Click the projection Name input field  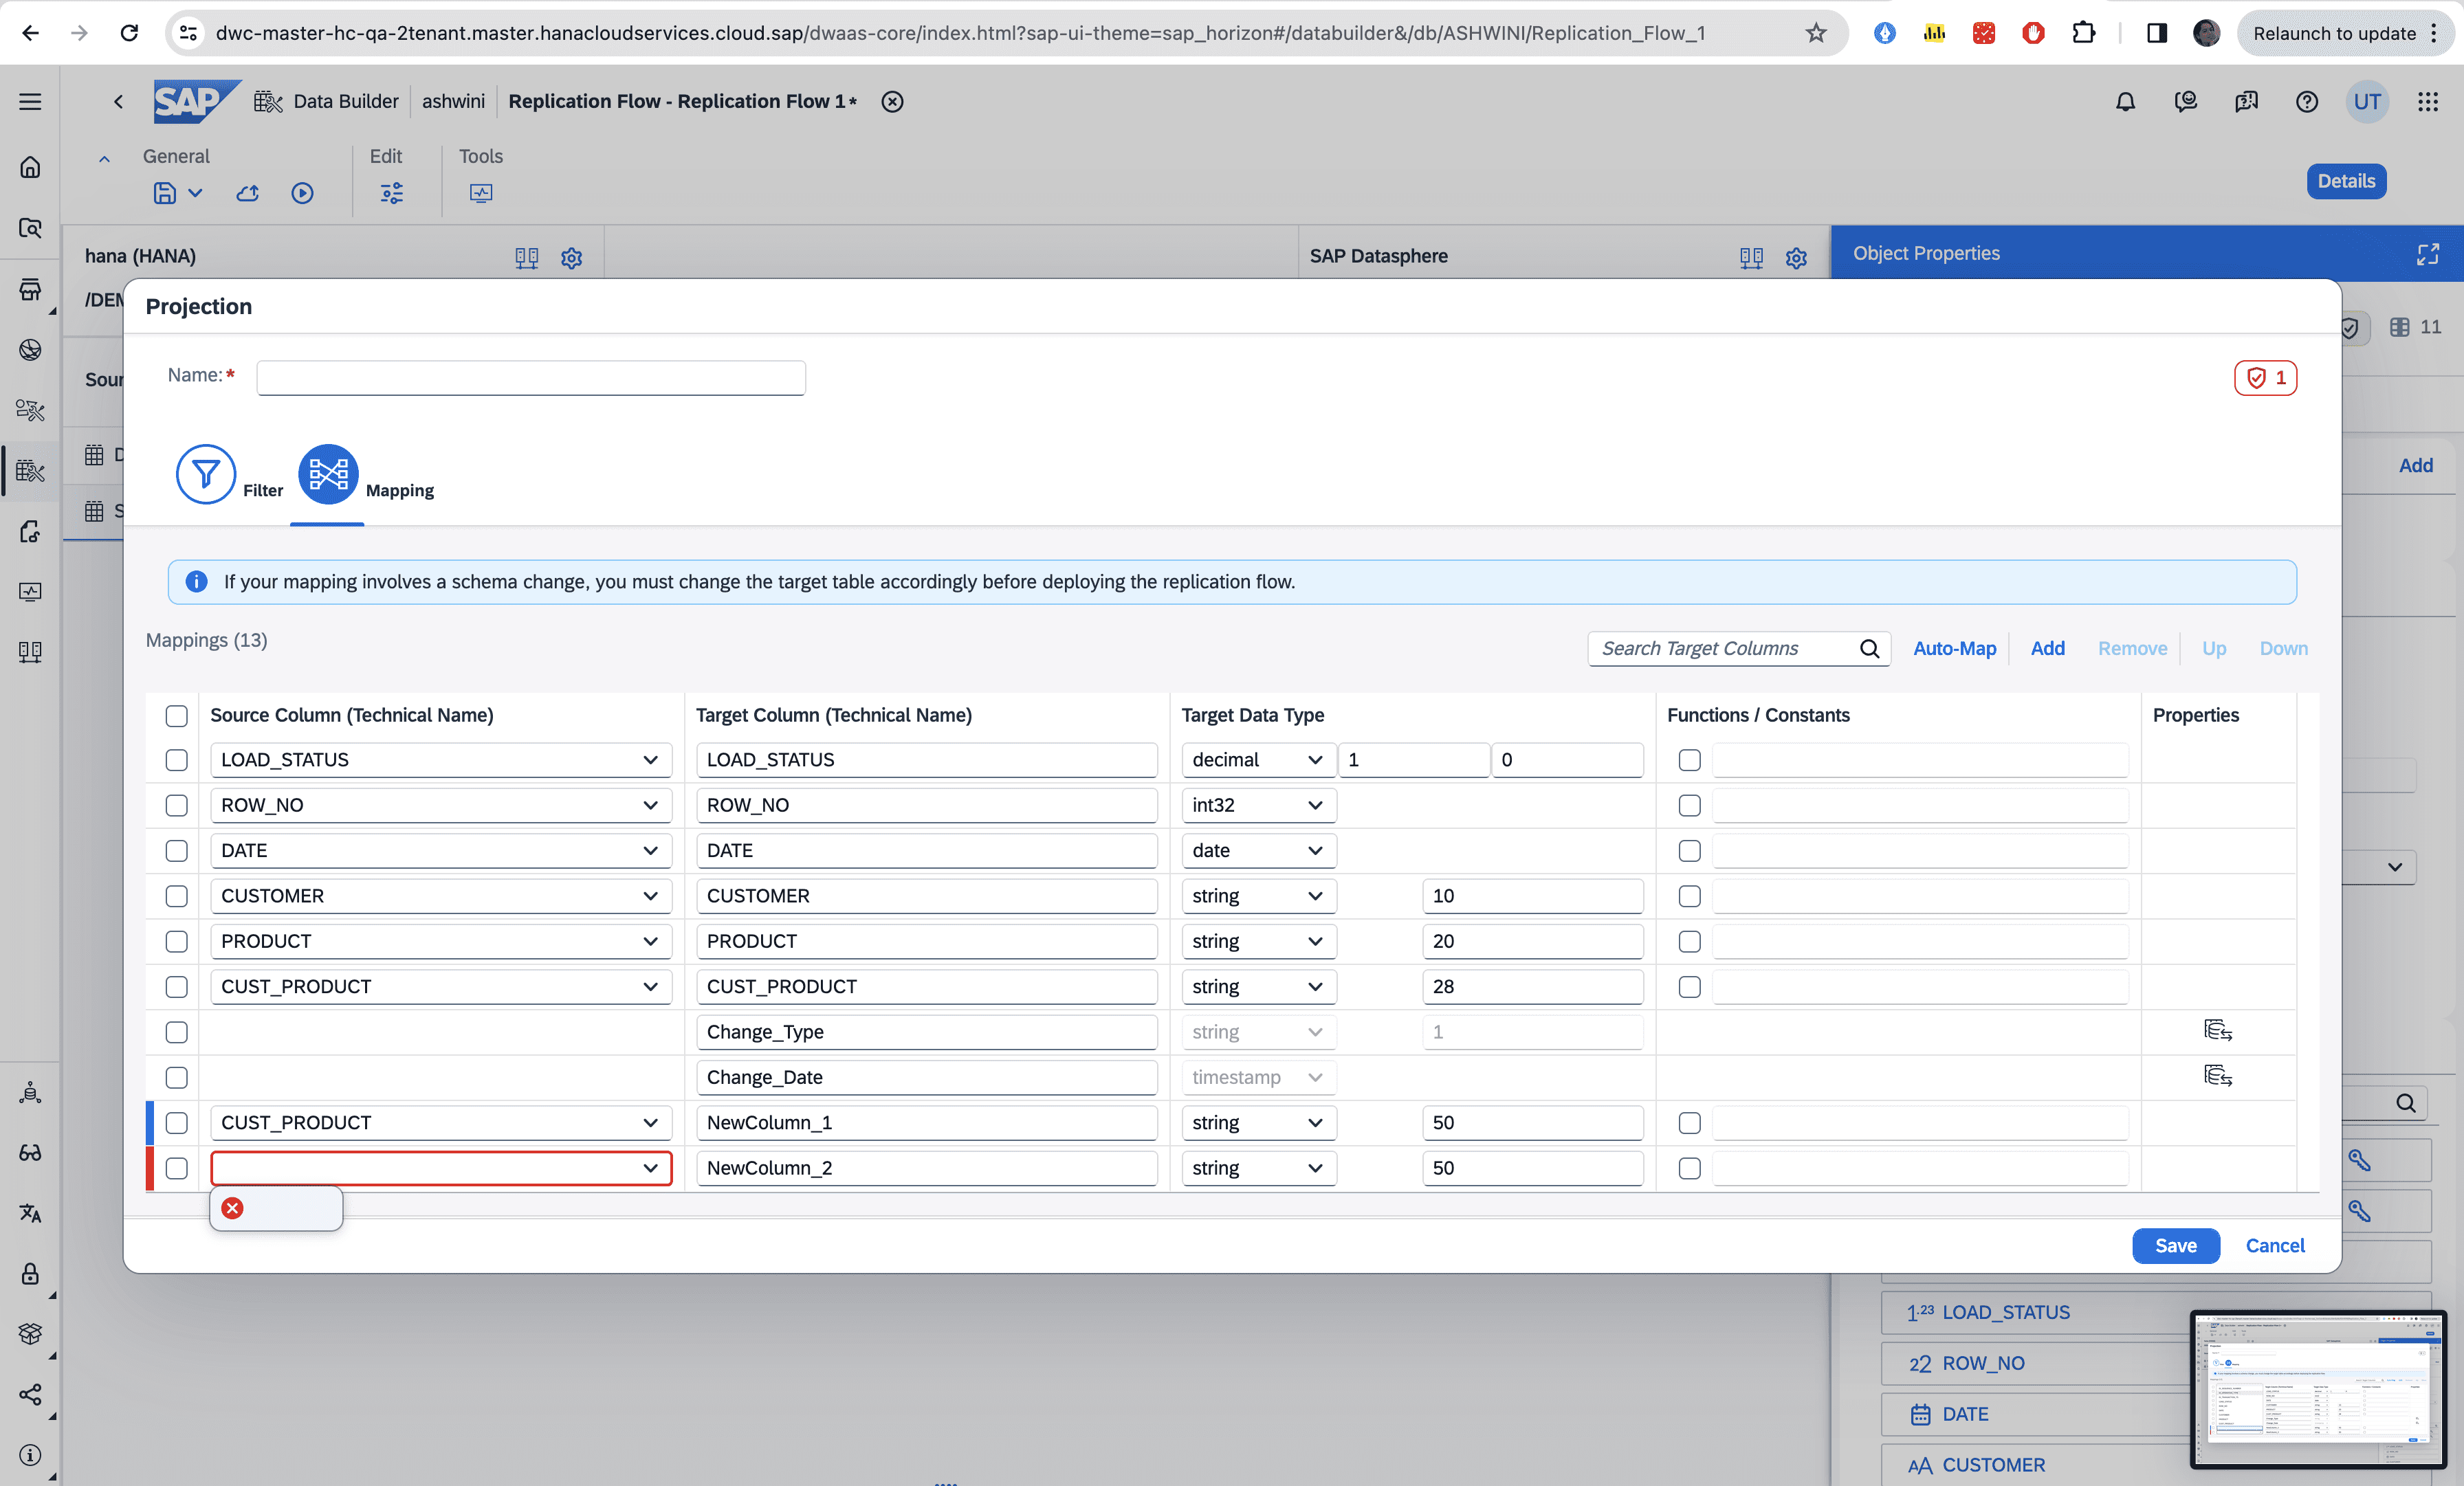coord(530,377)
